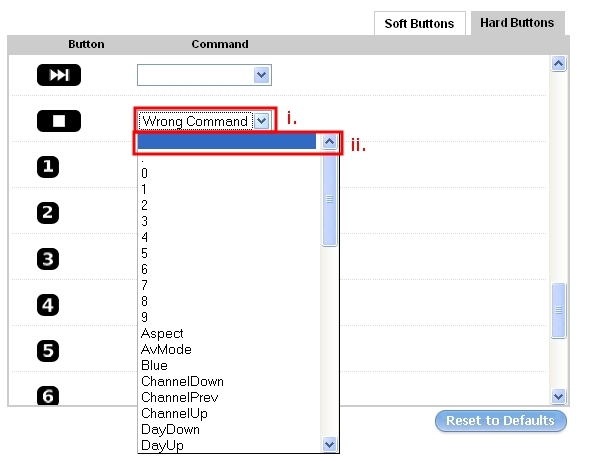
Task: Click the Reset to Defaults button
Action: [501, 420]
